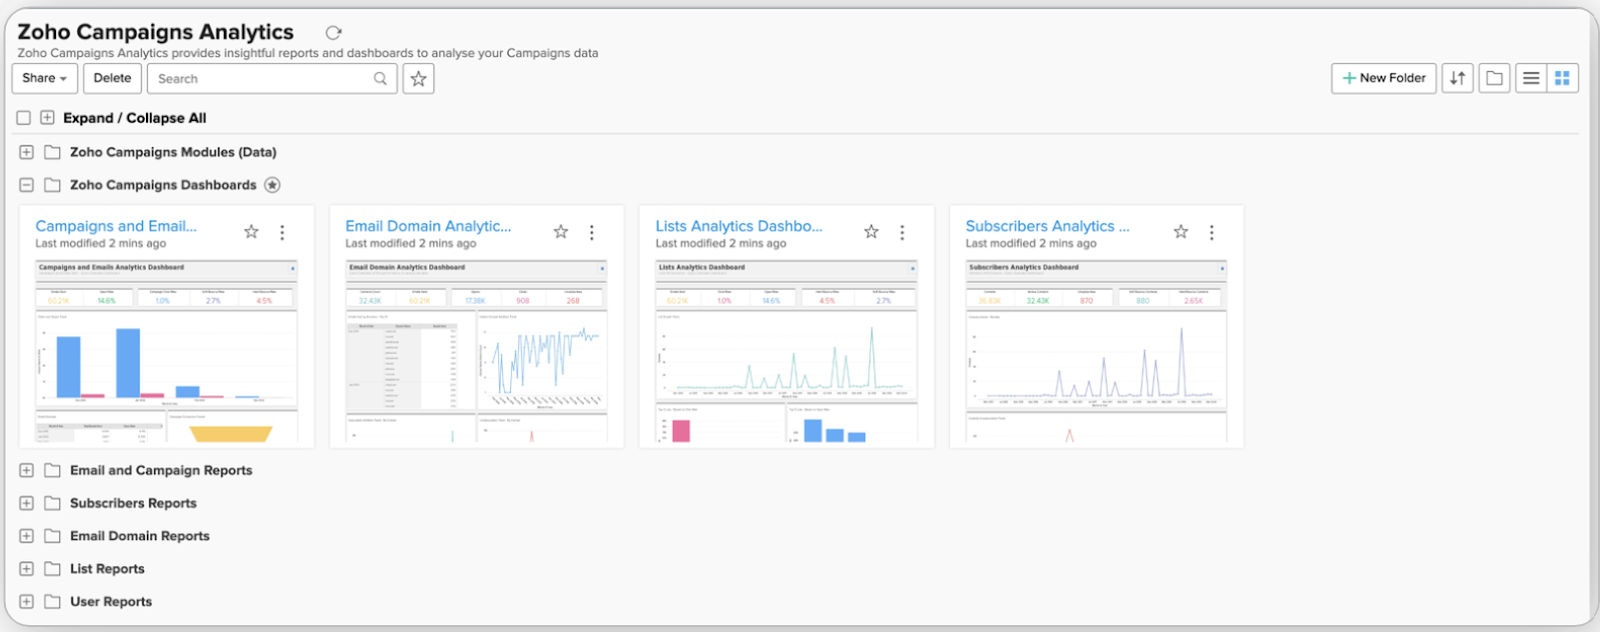Open Lists Analytics Dashbo... link
Image resolution: width=1600 pixels, height=632 pixels.
click(739, 226)
